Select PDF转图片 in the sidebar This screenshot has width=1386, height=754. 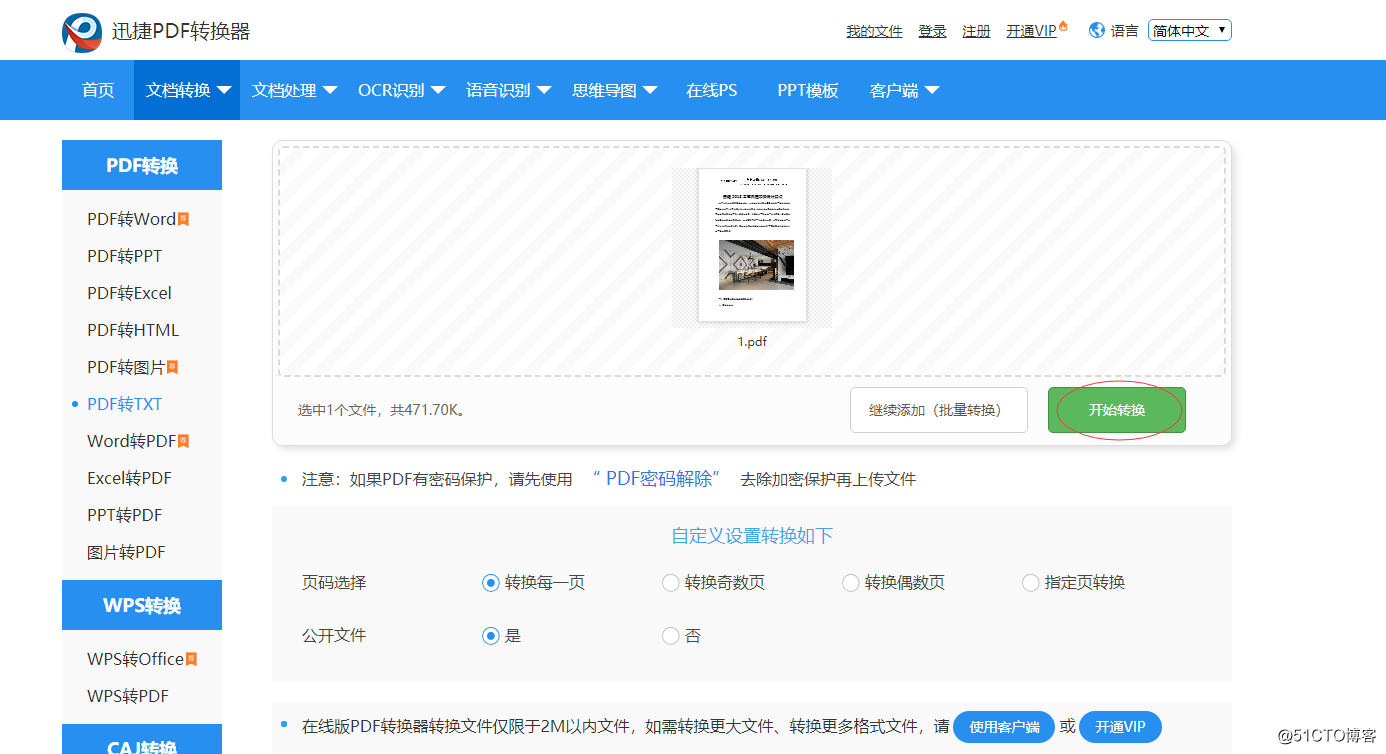tap(126, 367)
